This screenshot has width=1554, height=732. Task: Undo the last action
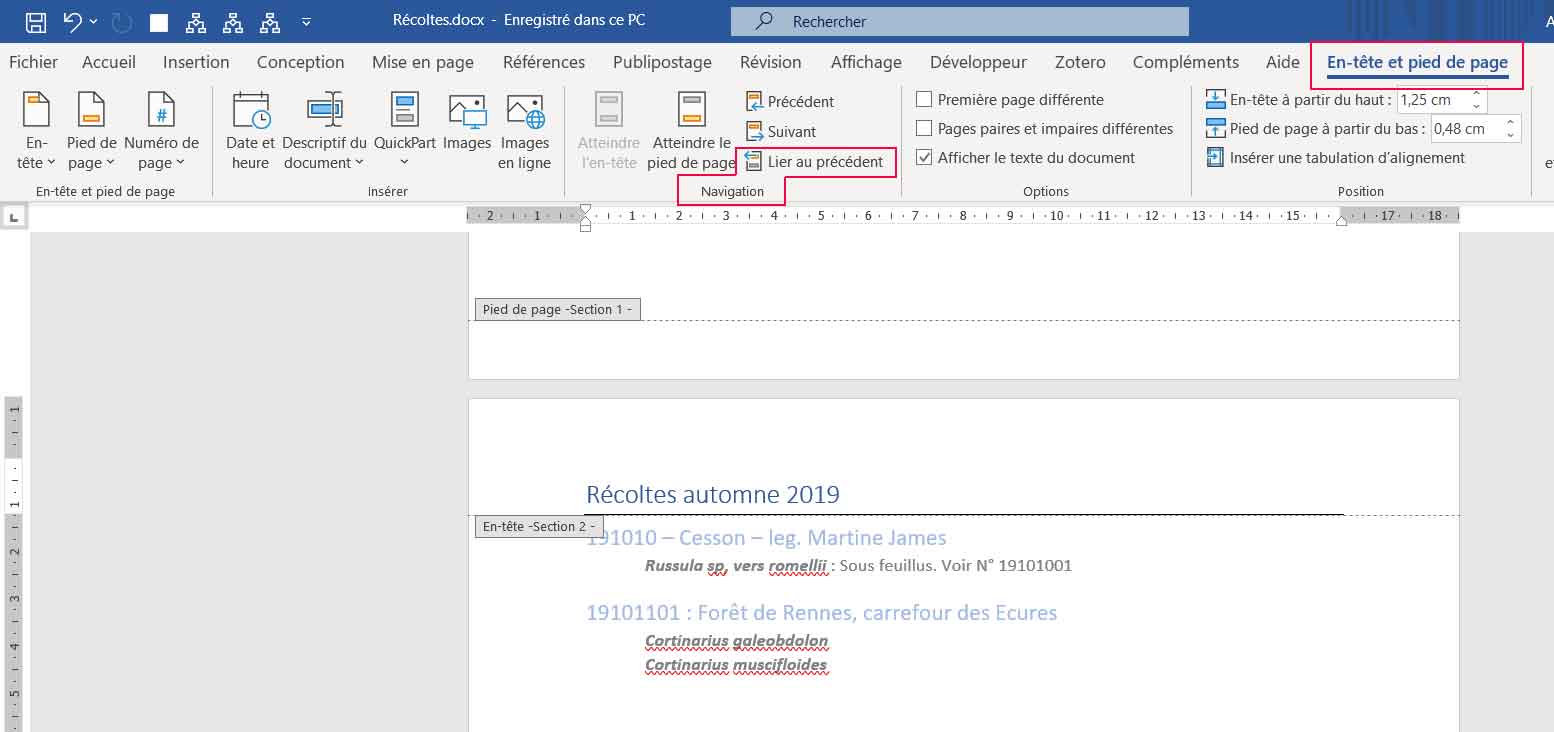[71, 21]
